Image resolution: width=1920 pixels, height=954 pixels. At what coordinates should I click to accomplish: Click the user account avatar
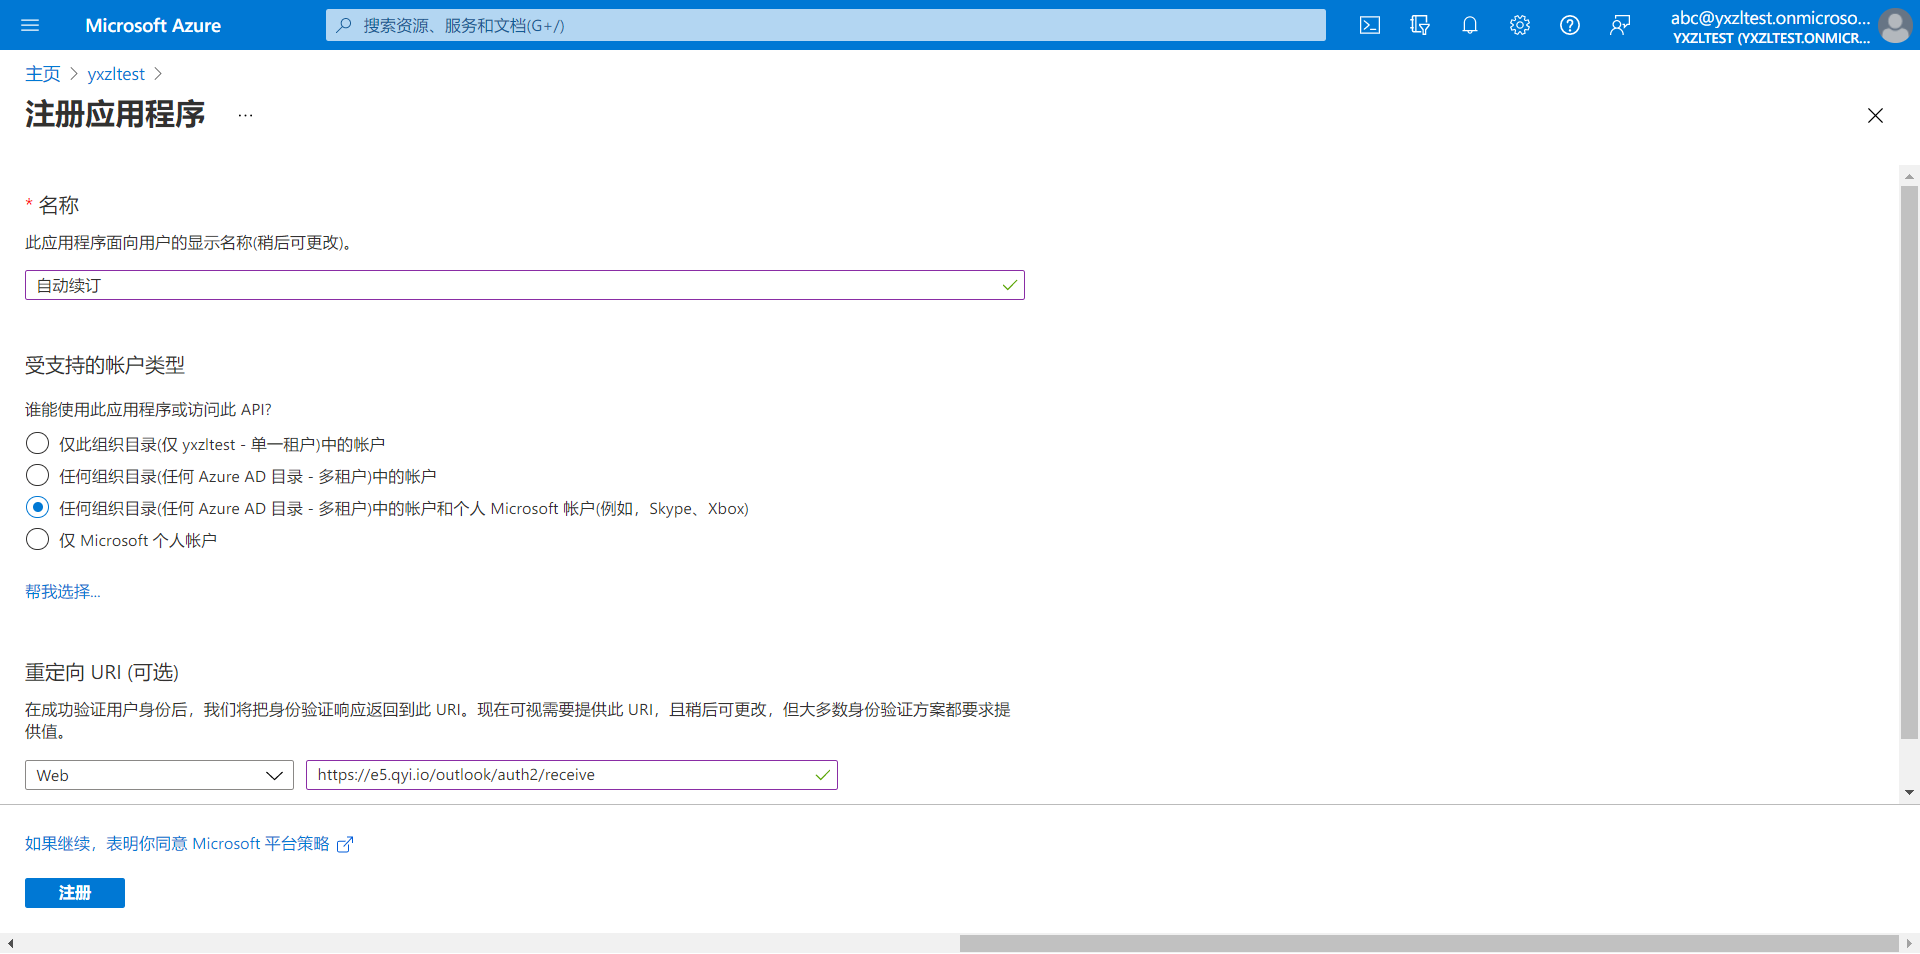click(1894, 25)
